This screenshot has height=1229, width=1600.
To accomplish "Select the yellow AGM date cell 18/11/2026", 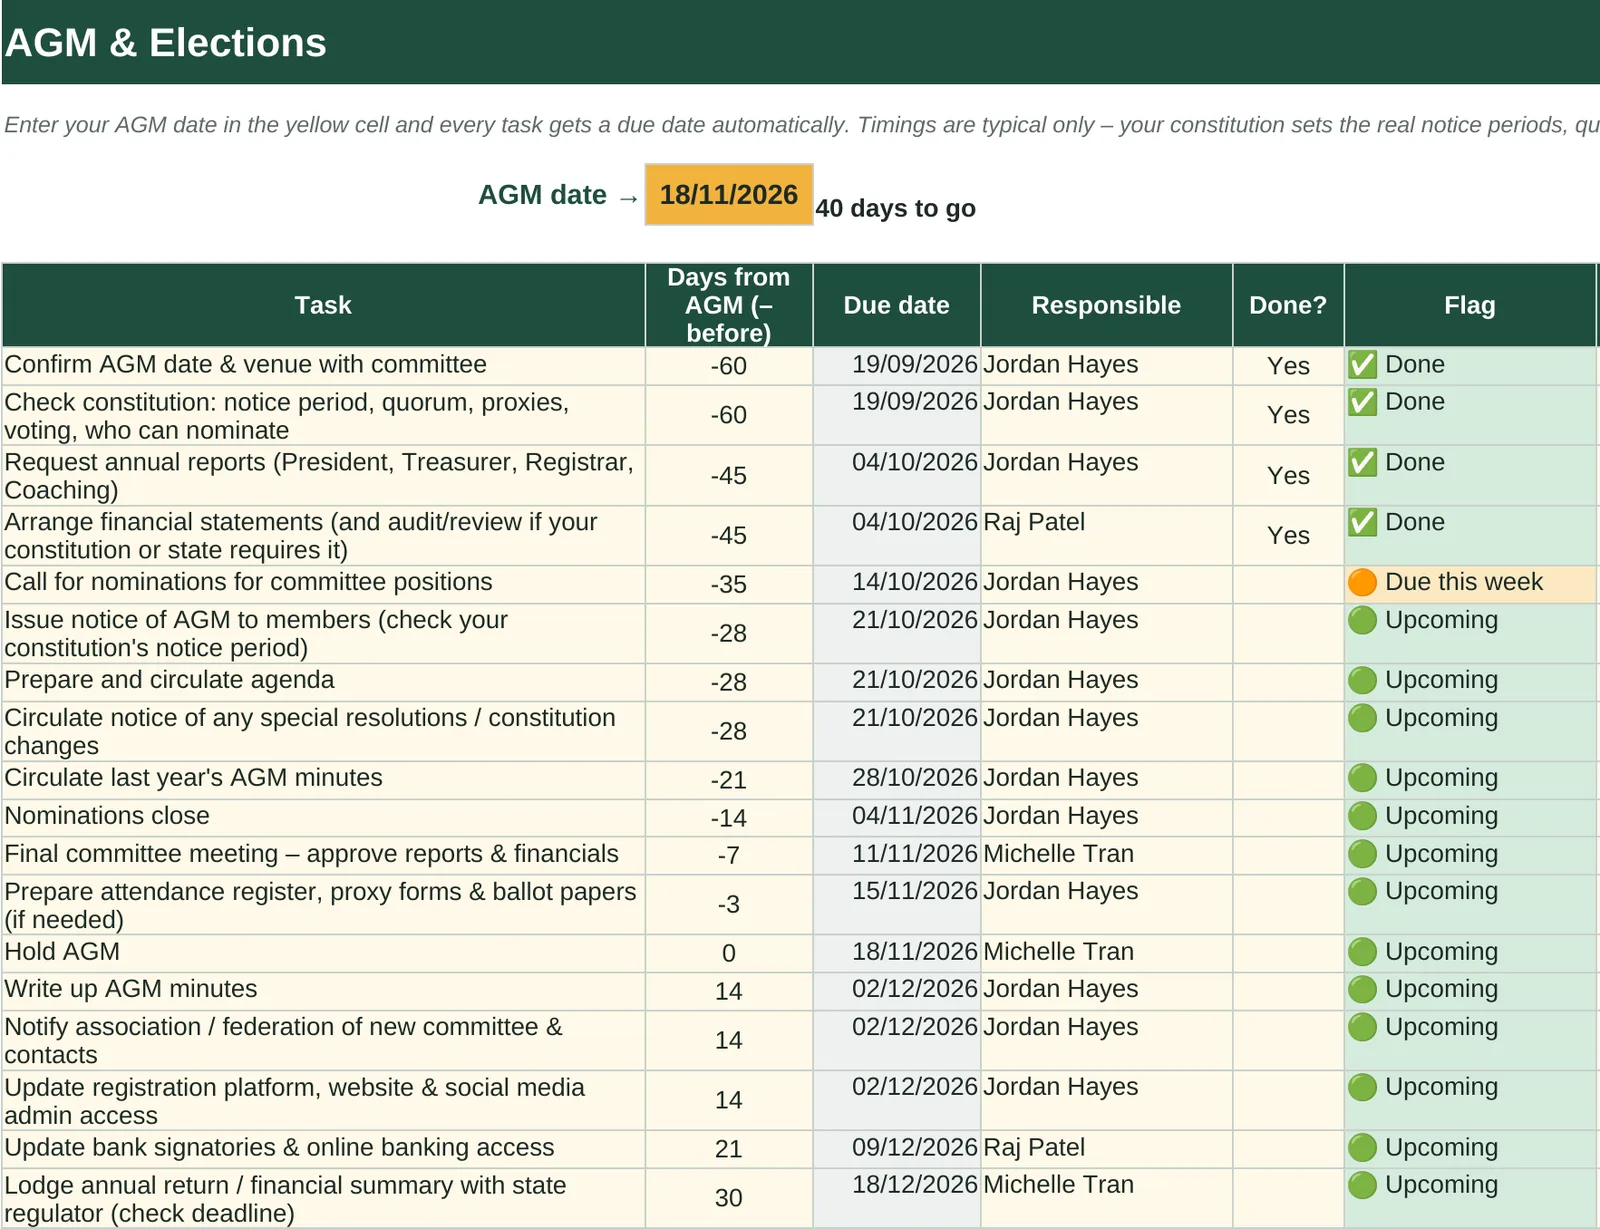I will coord(728,194).
